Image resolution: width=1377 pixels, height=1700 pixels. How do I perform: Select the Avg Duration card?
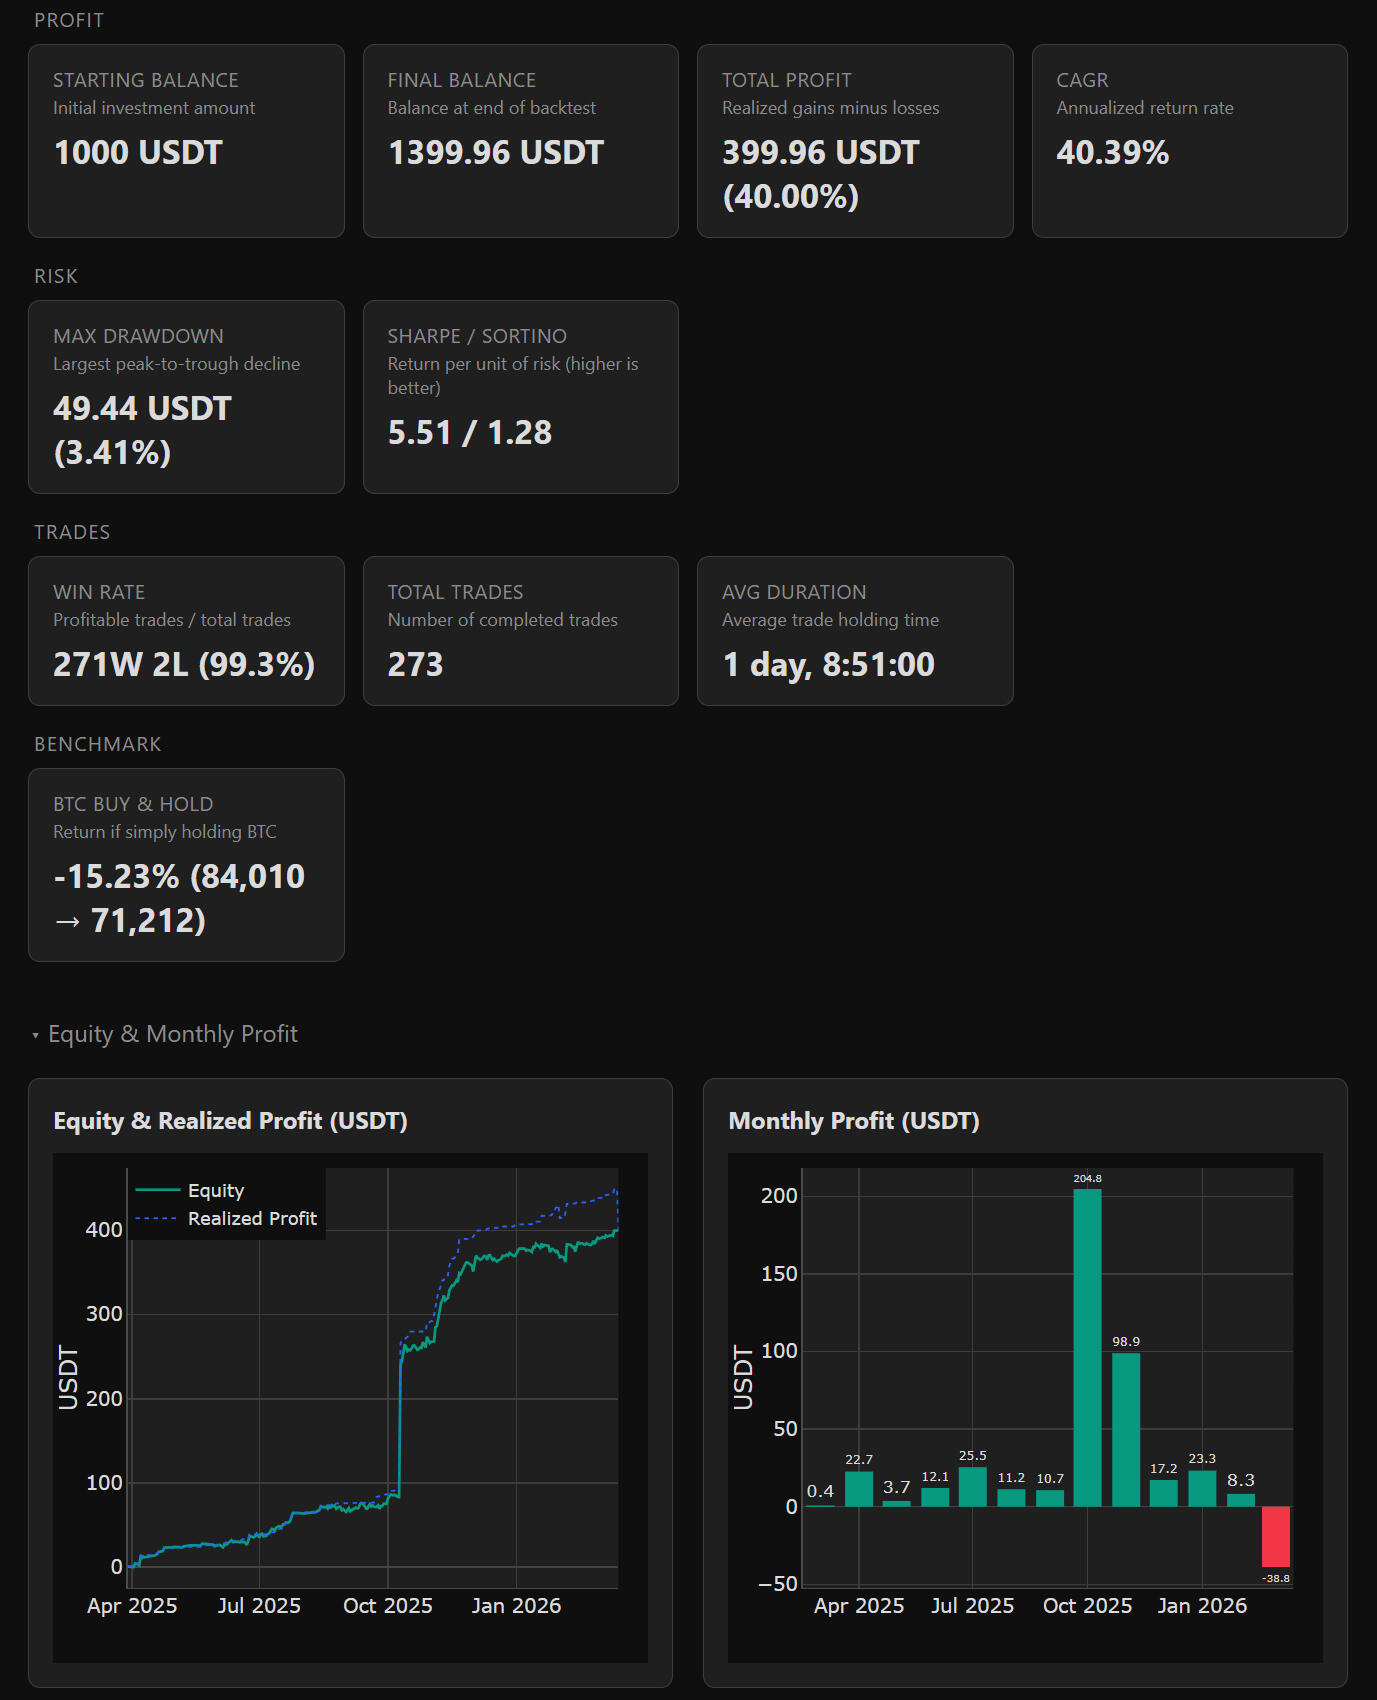854,631
